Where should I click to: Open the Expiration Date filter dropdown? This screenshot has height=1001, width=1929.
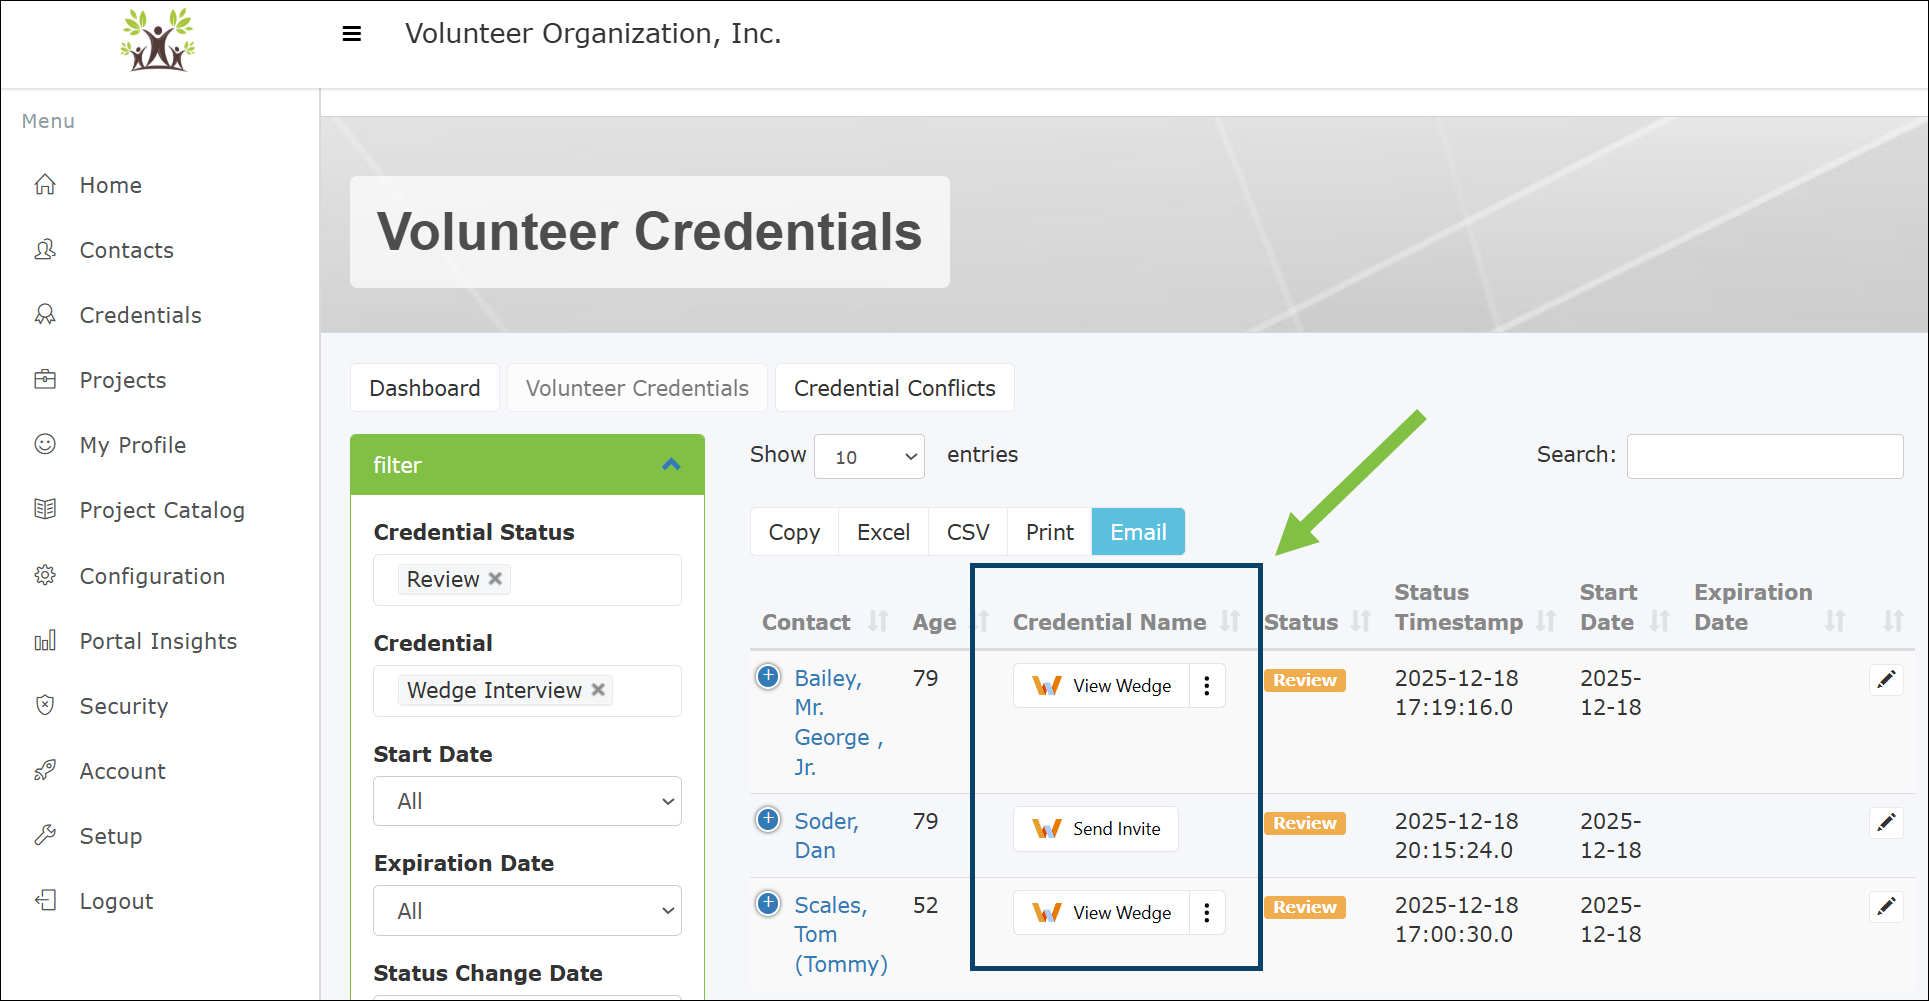(527, 911)
